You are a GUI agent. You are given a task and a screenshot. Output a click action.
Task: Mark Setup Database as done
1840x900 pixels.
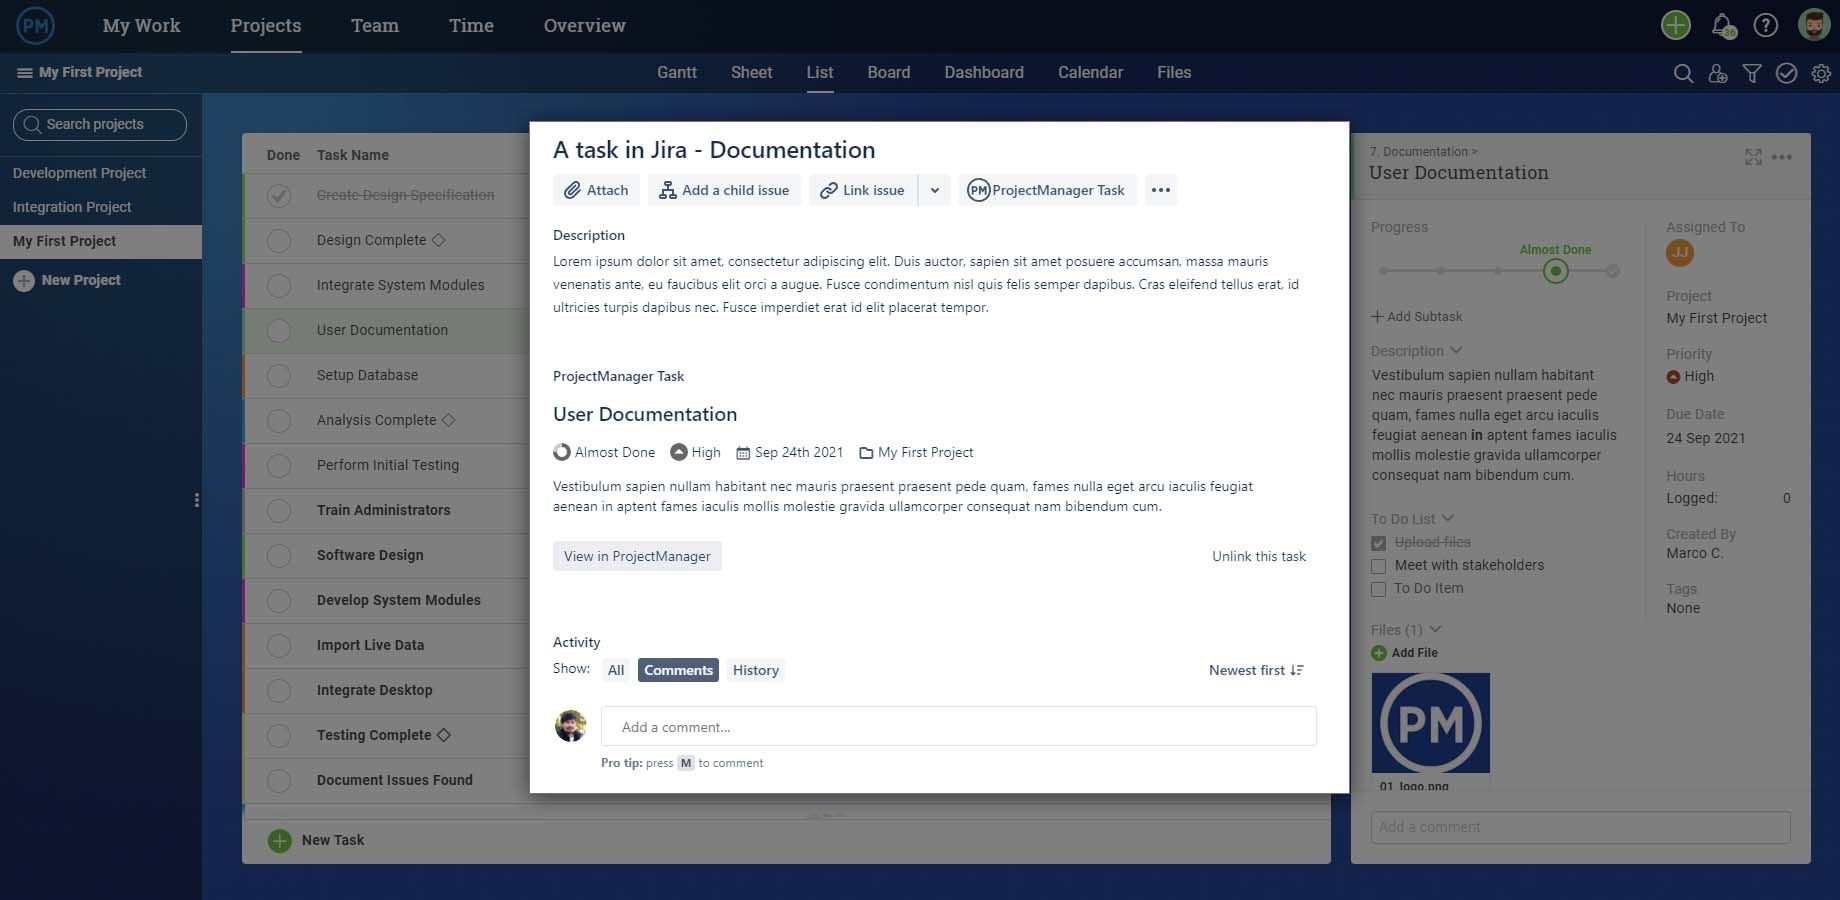pyautogui.click(x=279, y=376)
